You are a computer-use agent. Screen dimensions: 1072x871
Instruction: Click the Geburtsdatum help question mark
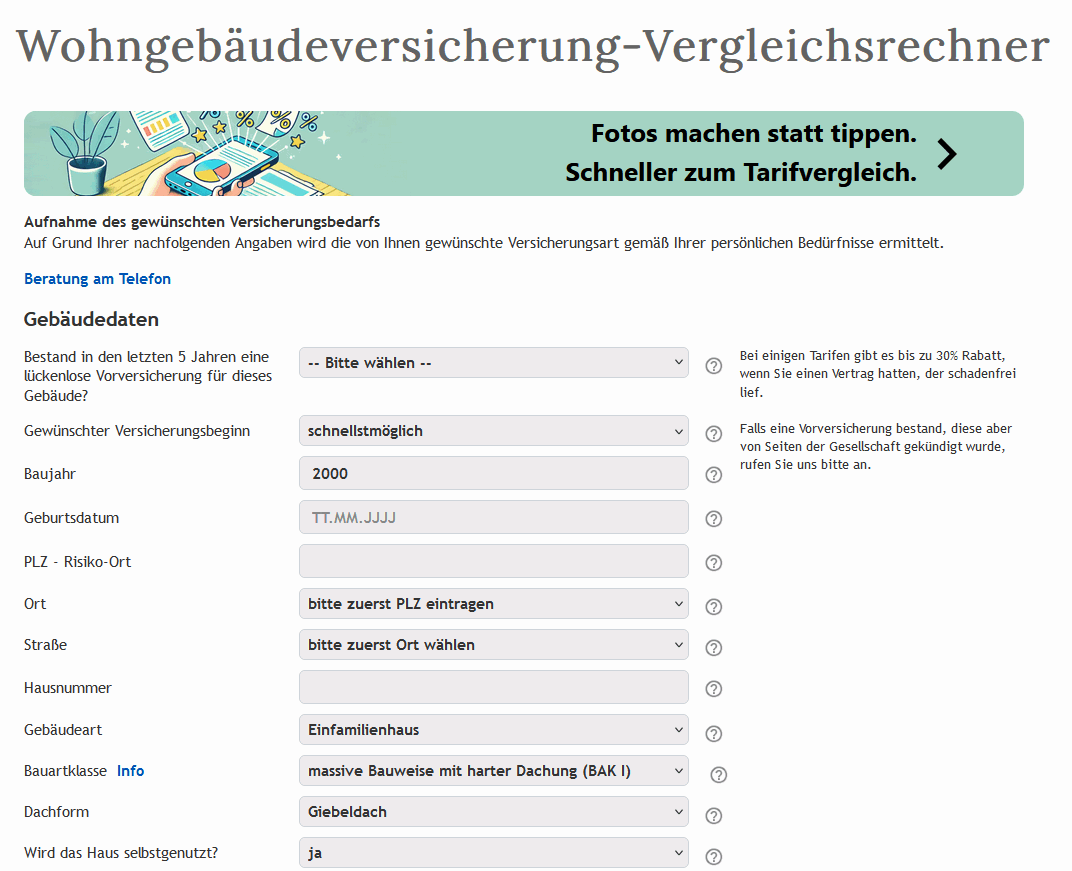coord(713,519)
